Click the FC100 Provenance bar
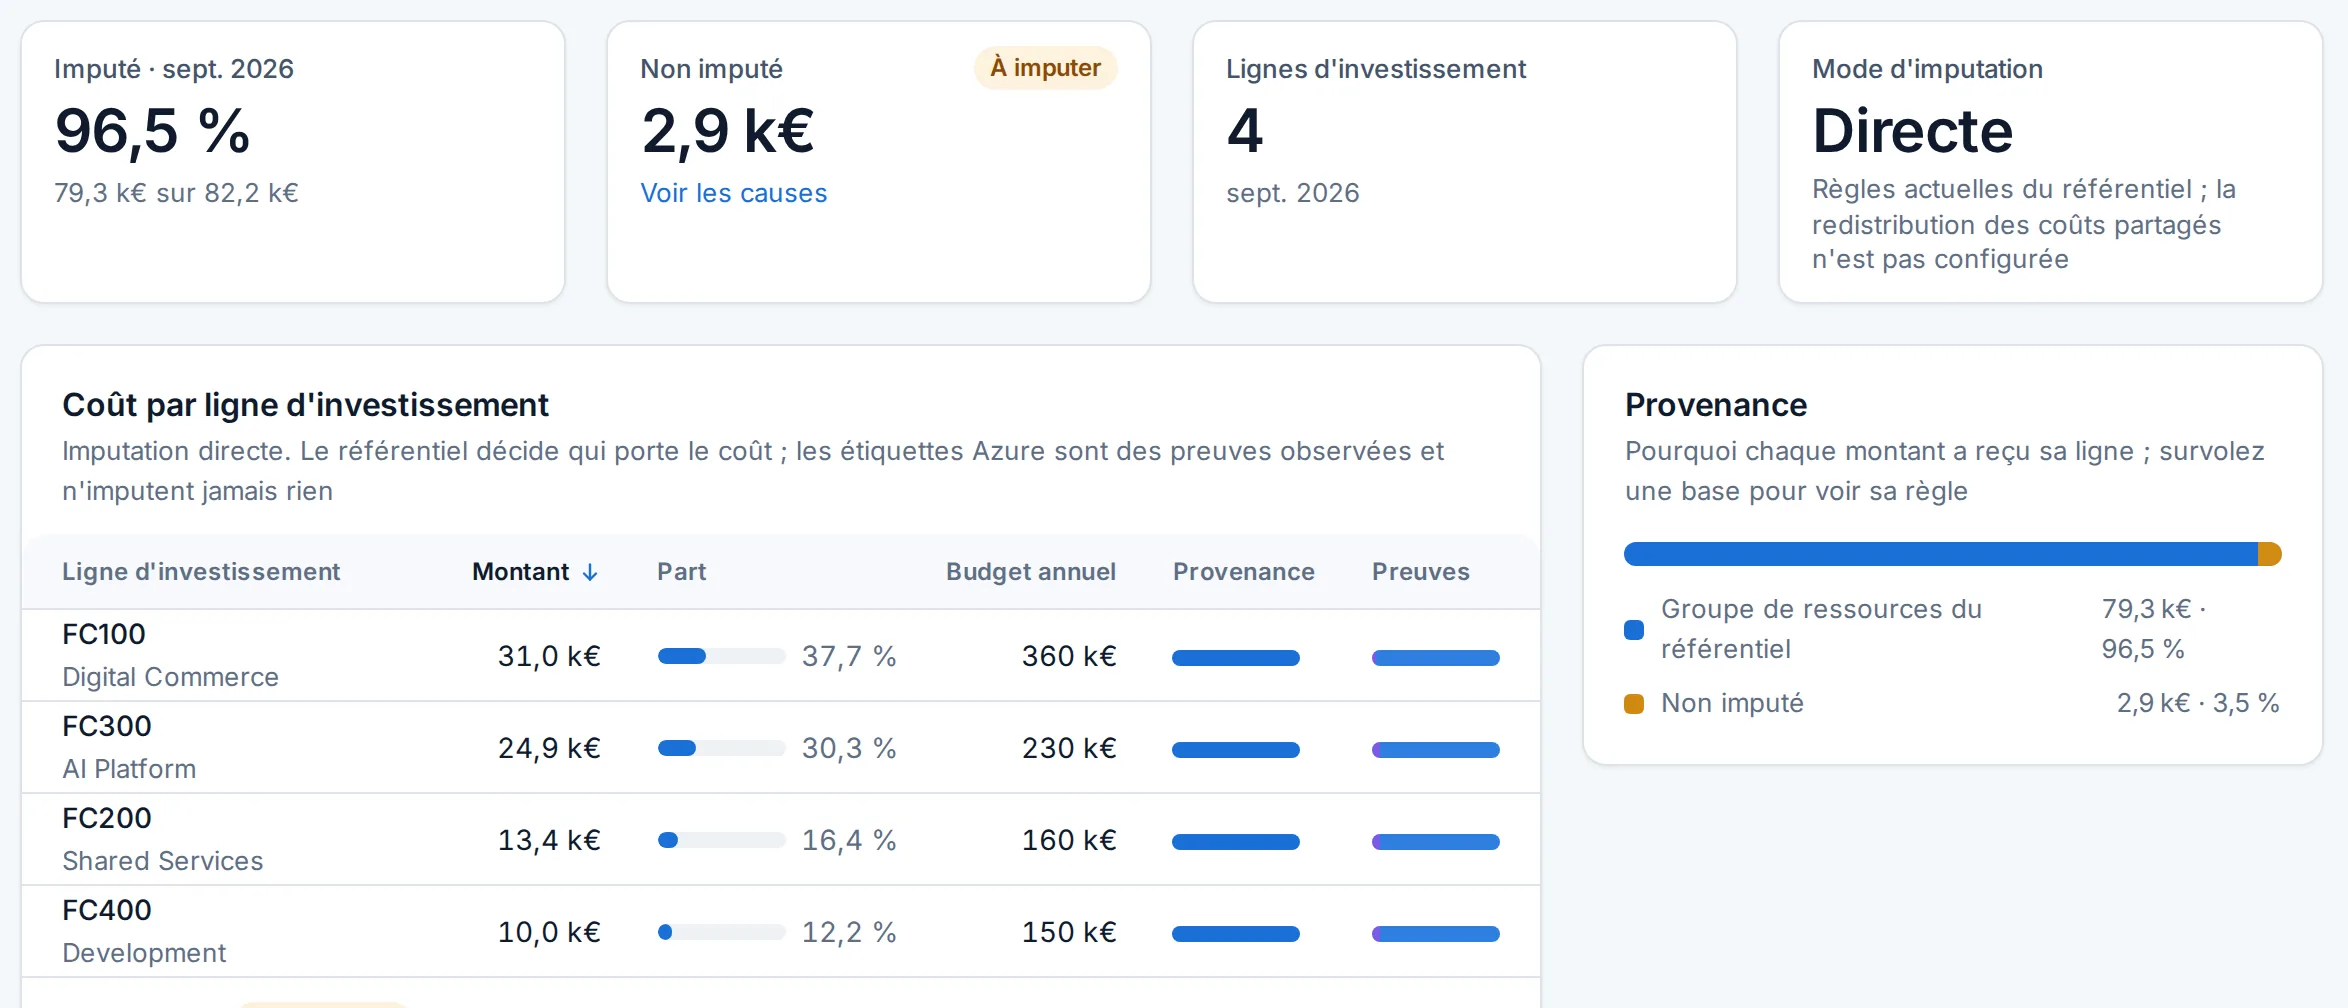Screen dimensions: 2348x1008 point(1236,657)
